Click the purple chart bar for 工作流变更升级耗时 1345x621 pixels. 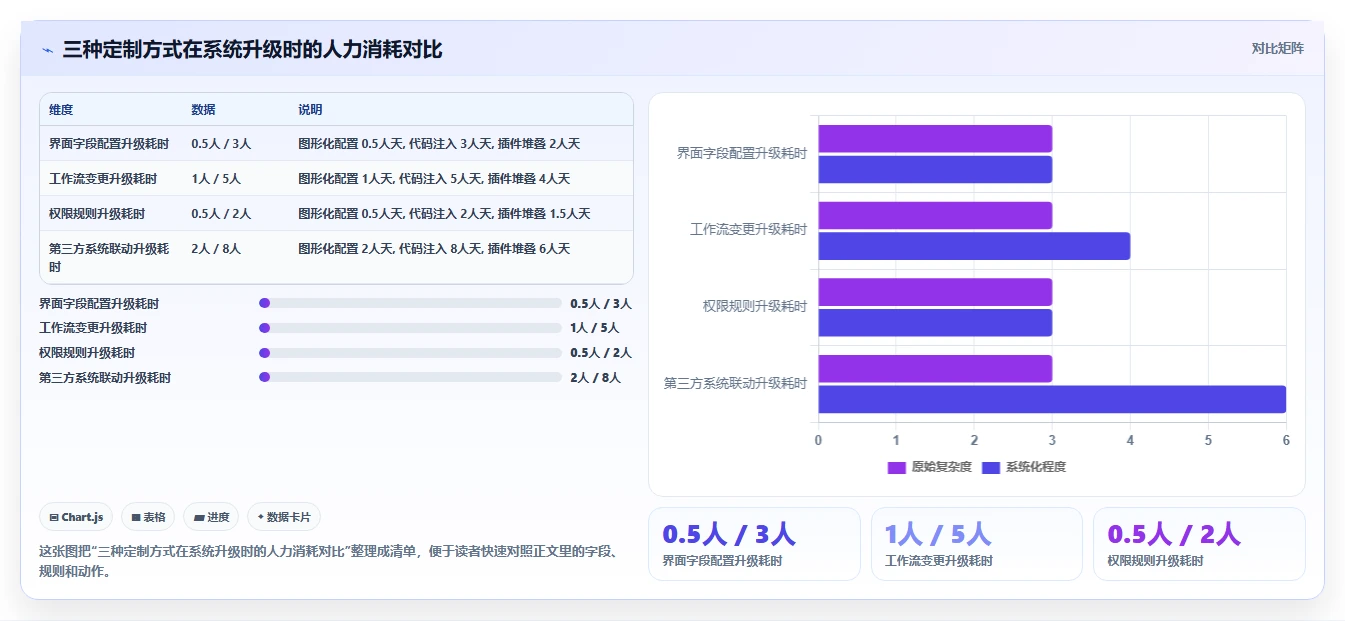[935, 215]
